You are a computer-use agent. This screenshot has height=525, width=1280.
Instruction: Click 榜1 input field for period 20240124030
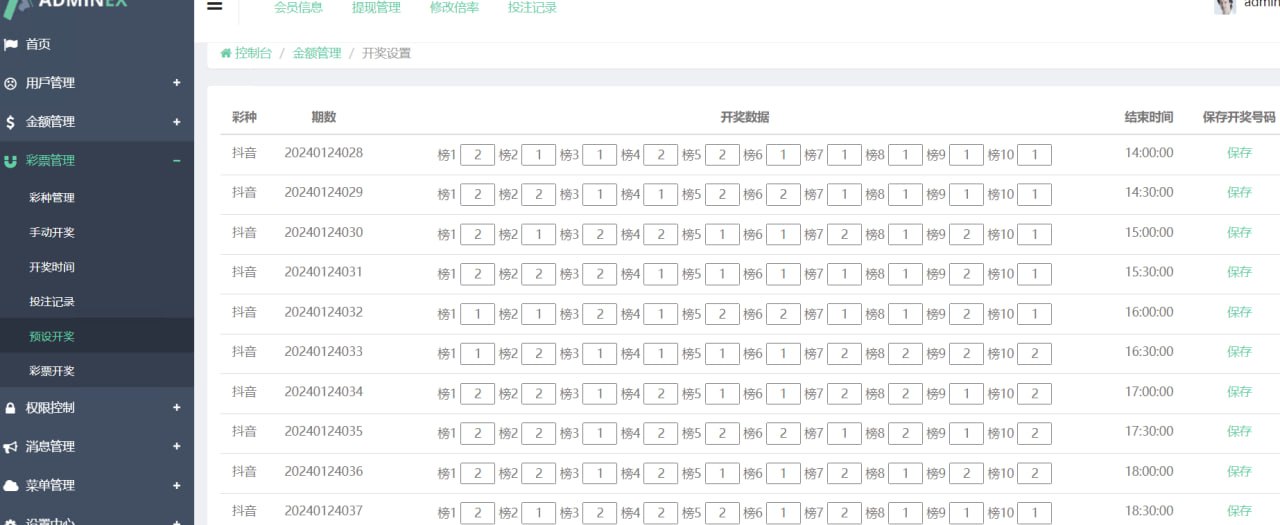(x=477, y=234)
